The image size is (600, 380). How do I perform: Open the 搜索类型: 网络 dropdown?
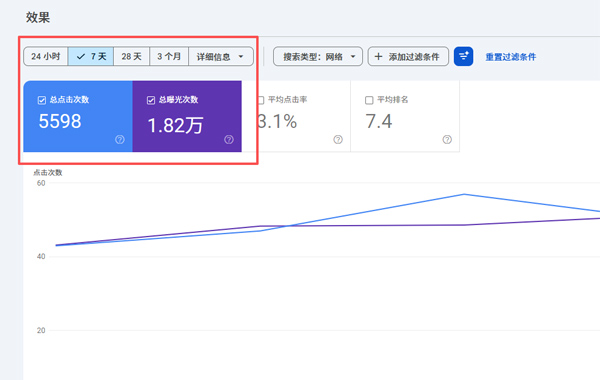(x=318, y=57)
